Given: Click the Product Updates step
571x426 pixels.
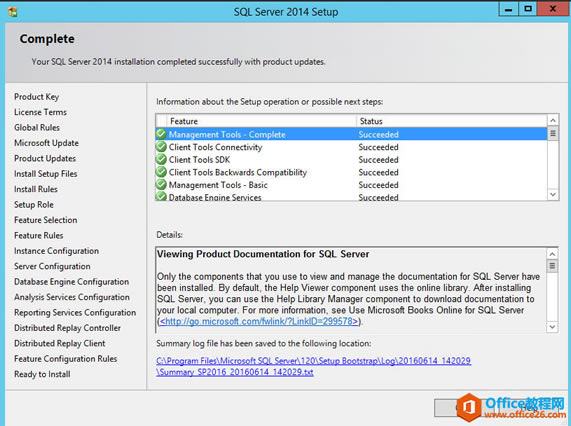Looking at the screenshot, I should (45, 158).
